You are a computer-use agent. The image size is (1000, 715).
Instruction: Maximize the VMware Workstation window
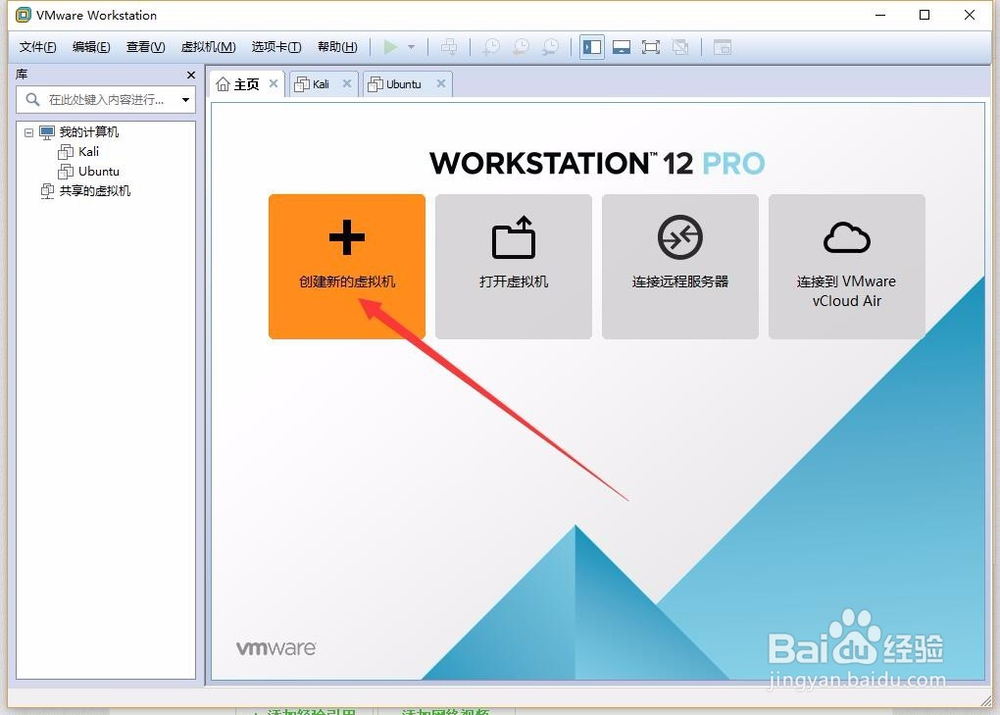pyautogui.click(x=925, y=15)
